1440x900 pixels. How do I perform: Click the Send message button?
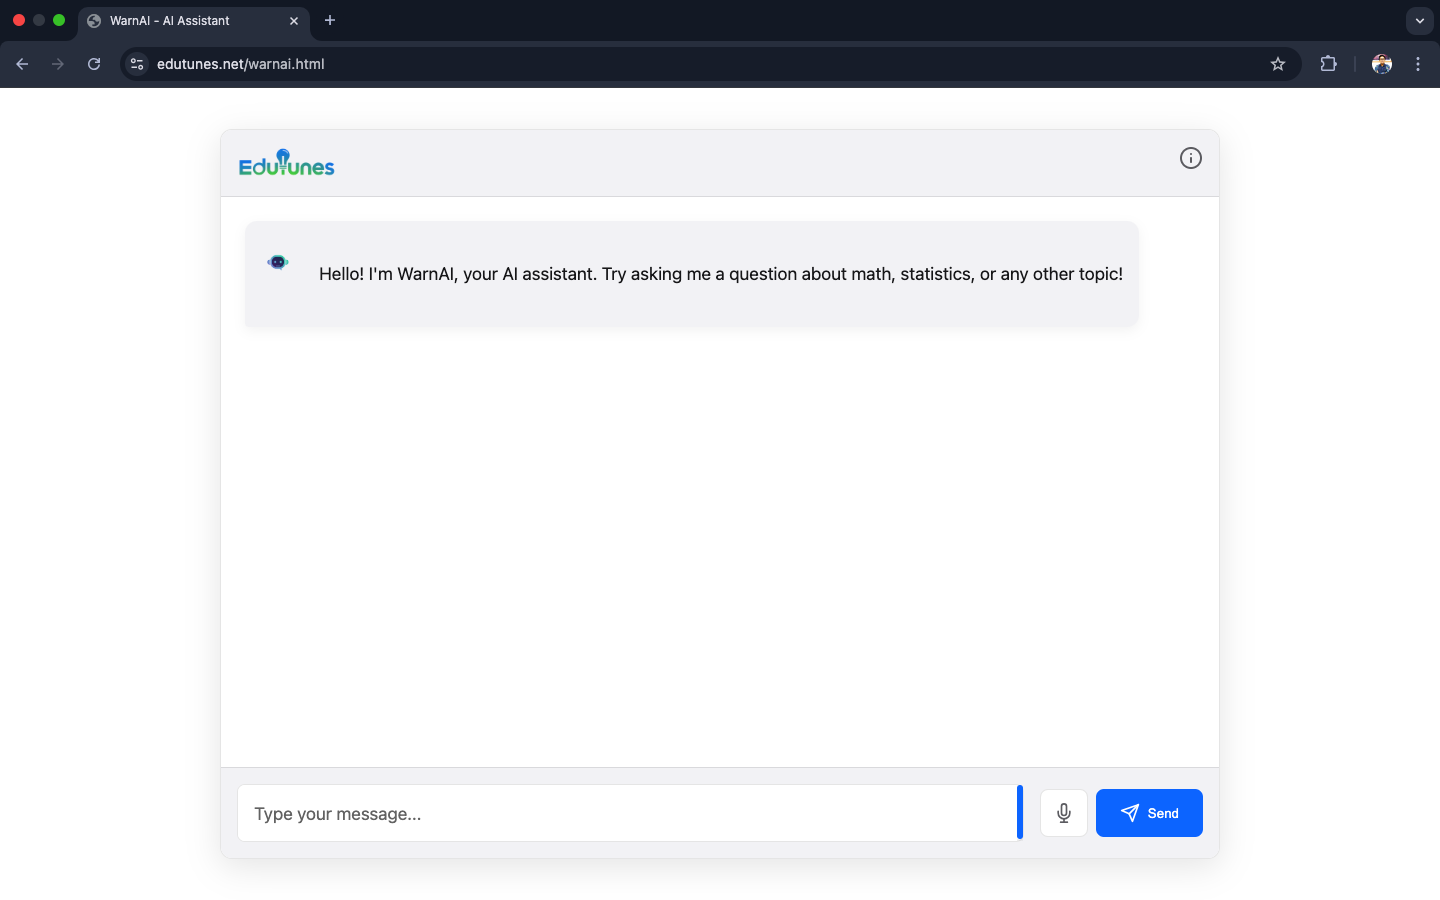[1149, 813]
